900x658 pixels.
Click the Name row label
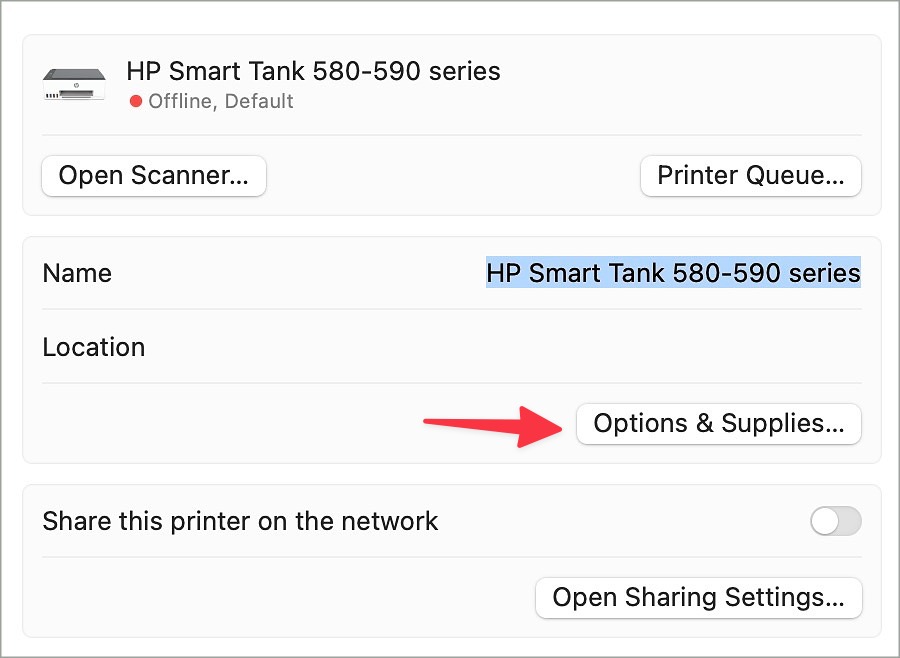(x=77, y=273)
